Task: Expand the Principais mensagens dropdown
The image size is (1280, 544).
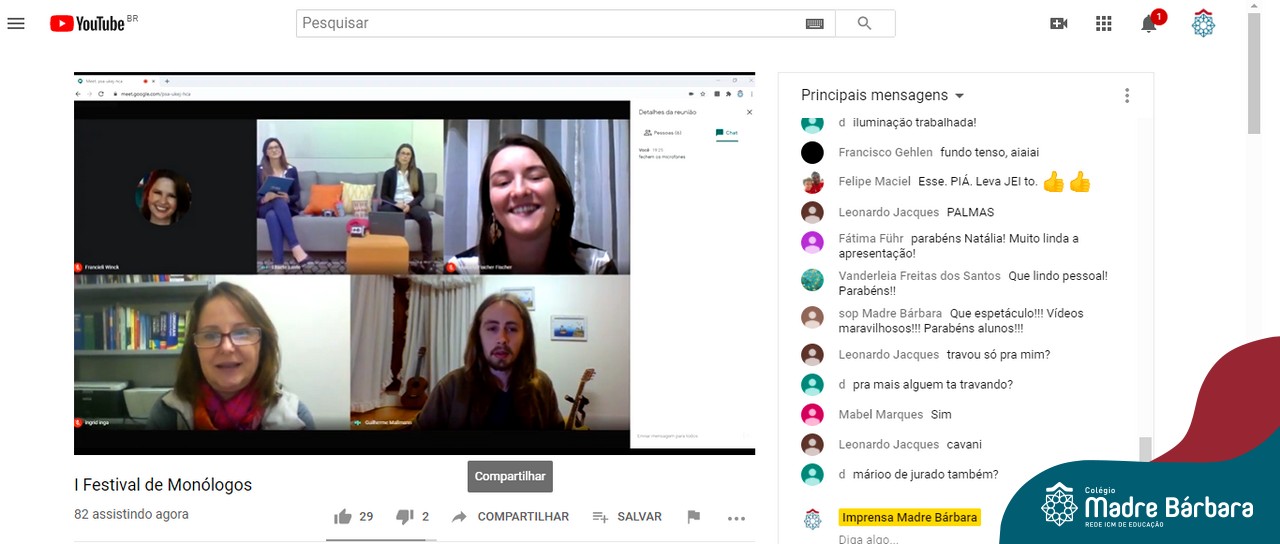Action: (883, 96)
